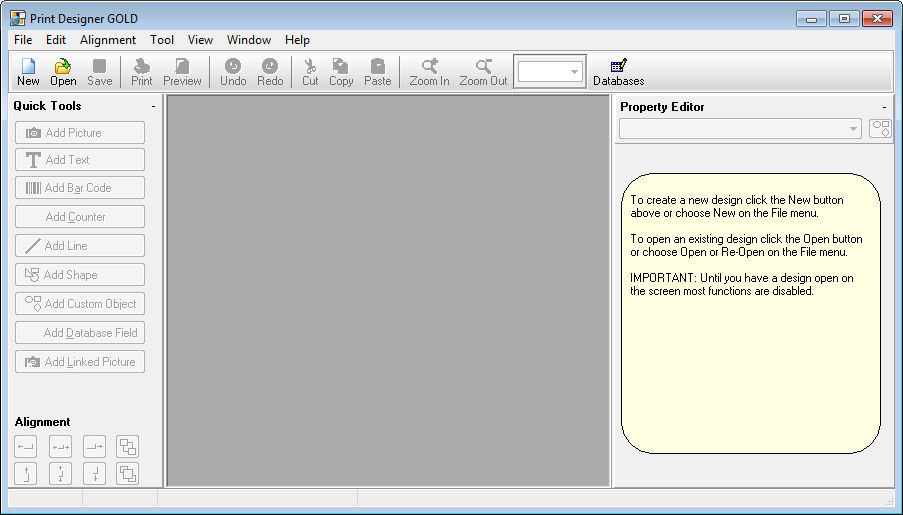
Task: Maximize the Print Designer GOLD window
Action: point(844,19)
